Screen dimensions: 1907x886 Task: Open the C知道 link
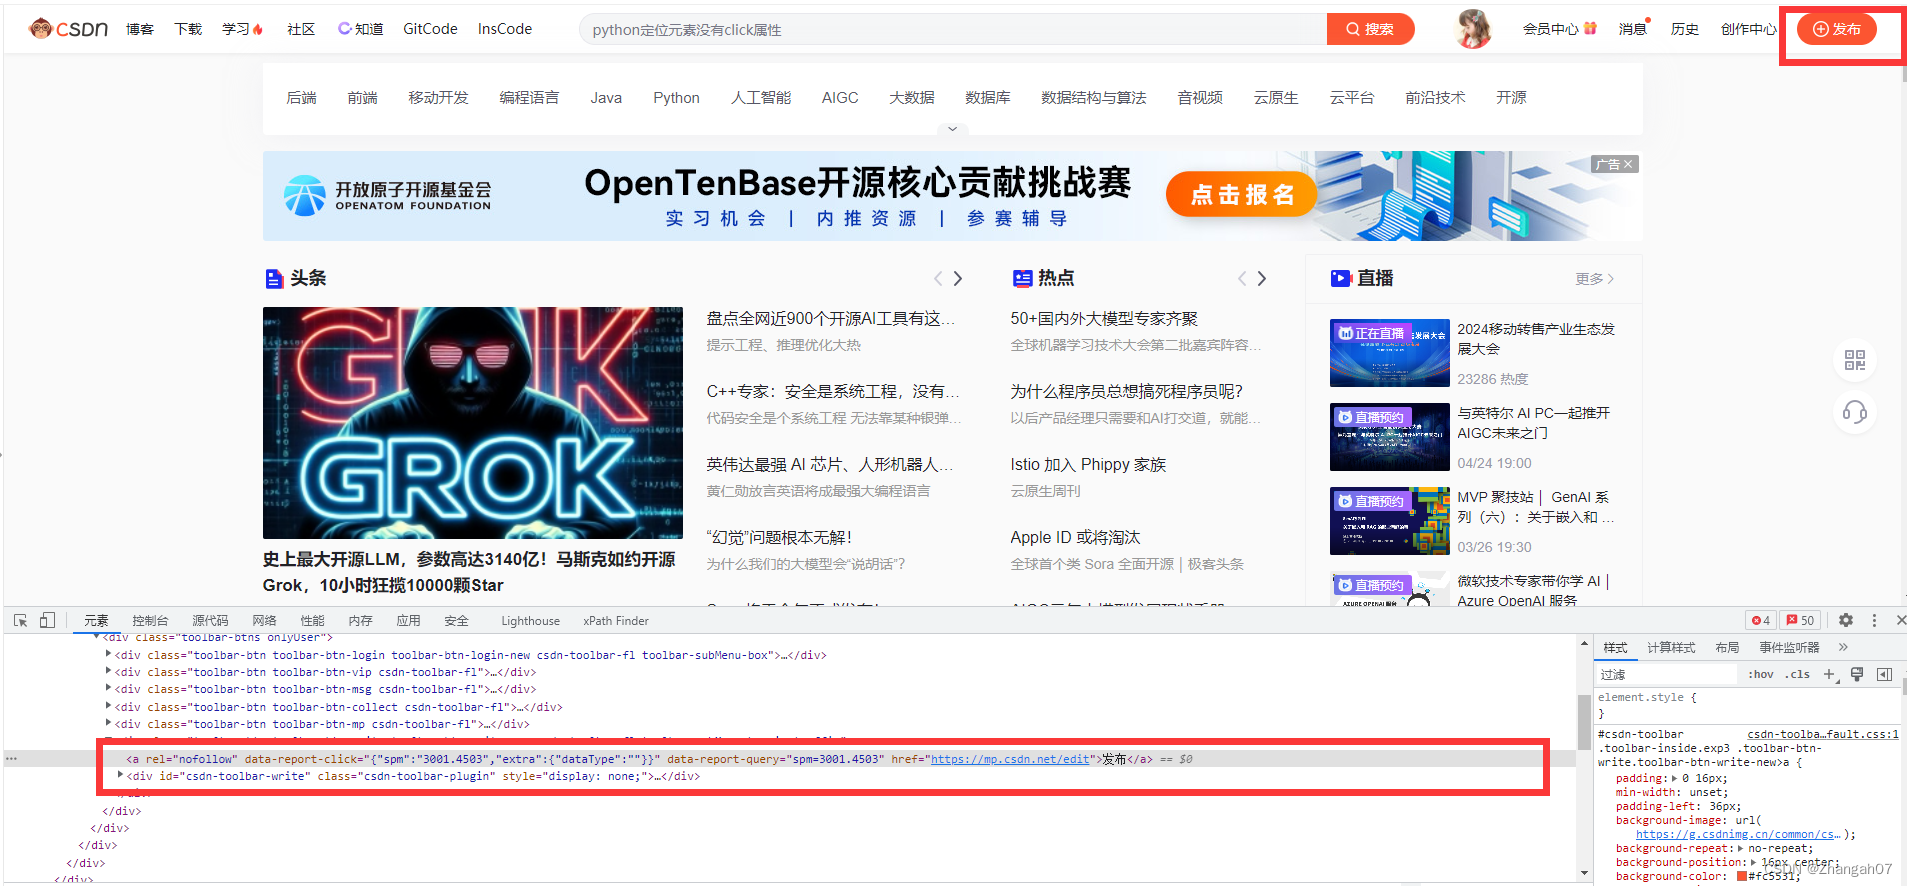pyautogui.click(x=361, y=29)
